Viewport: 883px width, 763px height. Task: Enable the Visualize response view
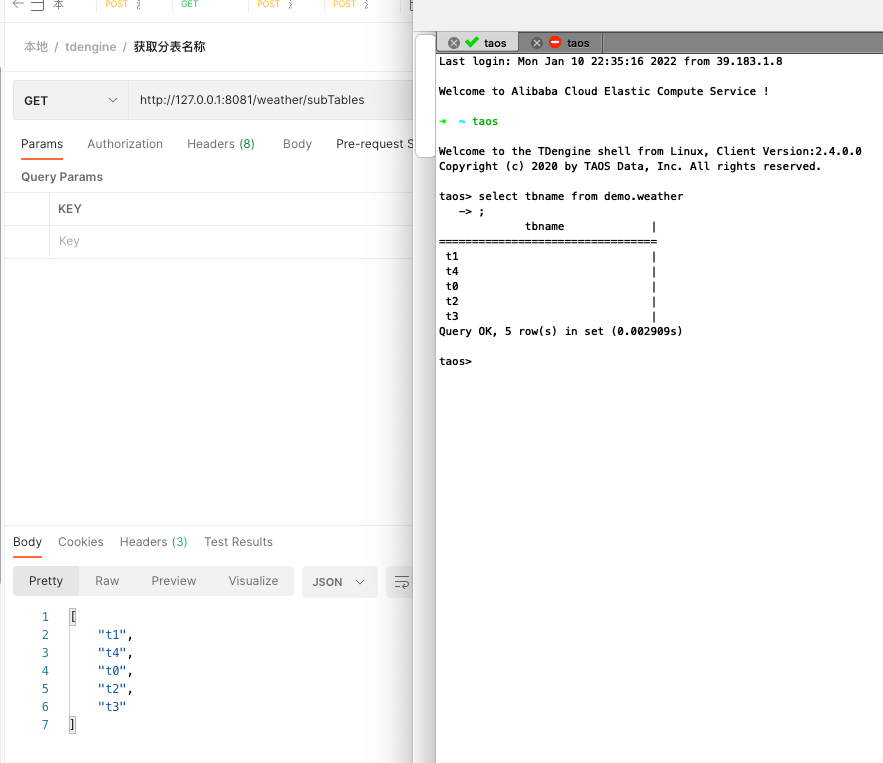253,580
